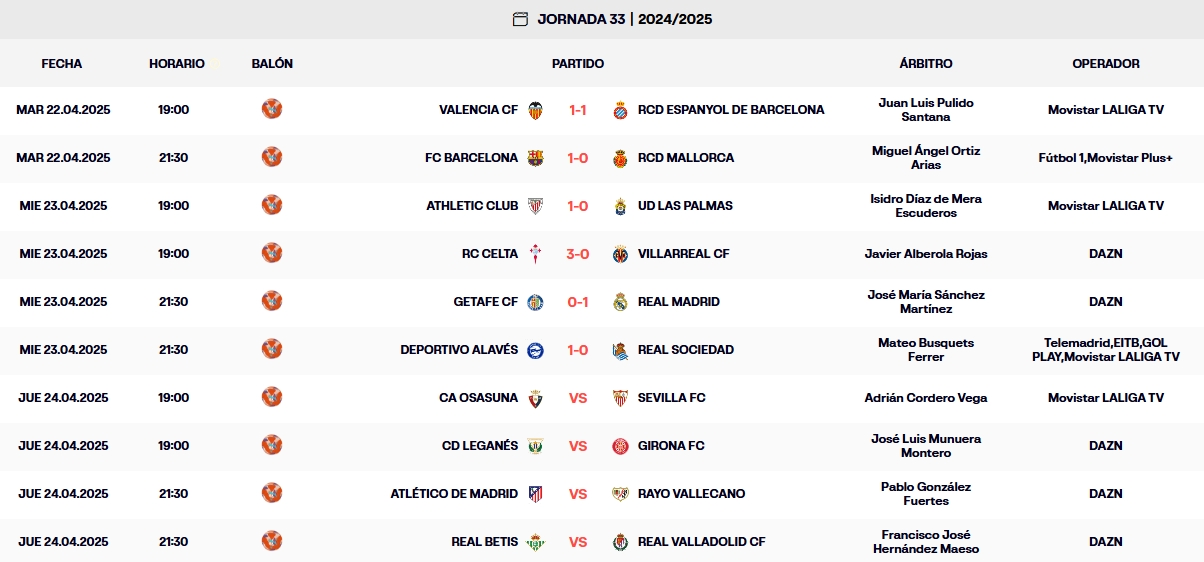
Task: Click the calendar icon beside Jornada 33
Action: [520, 19]
